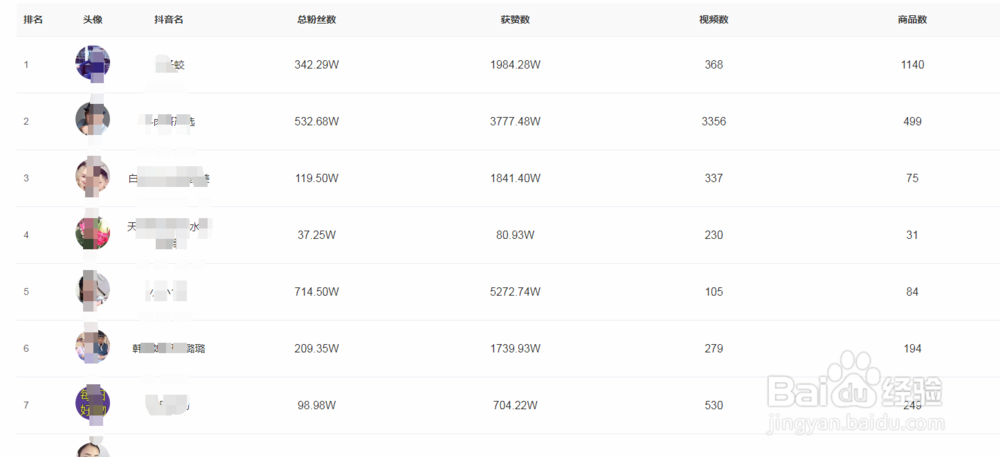The width and height of the screenshot is (1000, 457).
Task: Click the 商品数 column header
Action: click(912, 20)
